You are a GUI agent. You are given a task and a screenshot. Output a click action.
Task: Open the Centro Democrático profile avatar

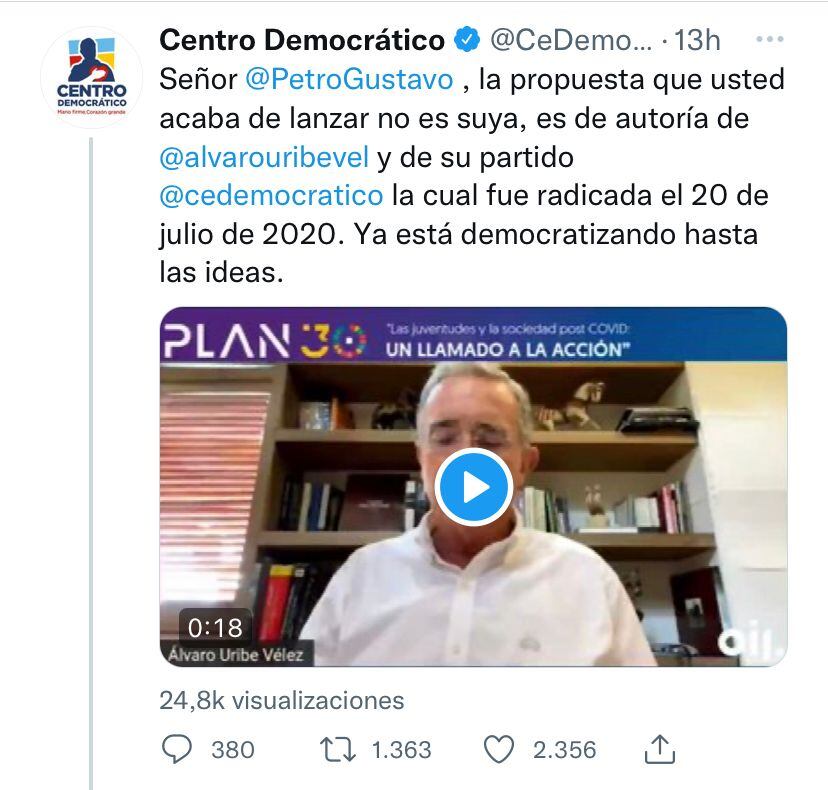(92, 77)
